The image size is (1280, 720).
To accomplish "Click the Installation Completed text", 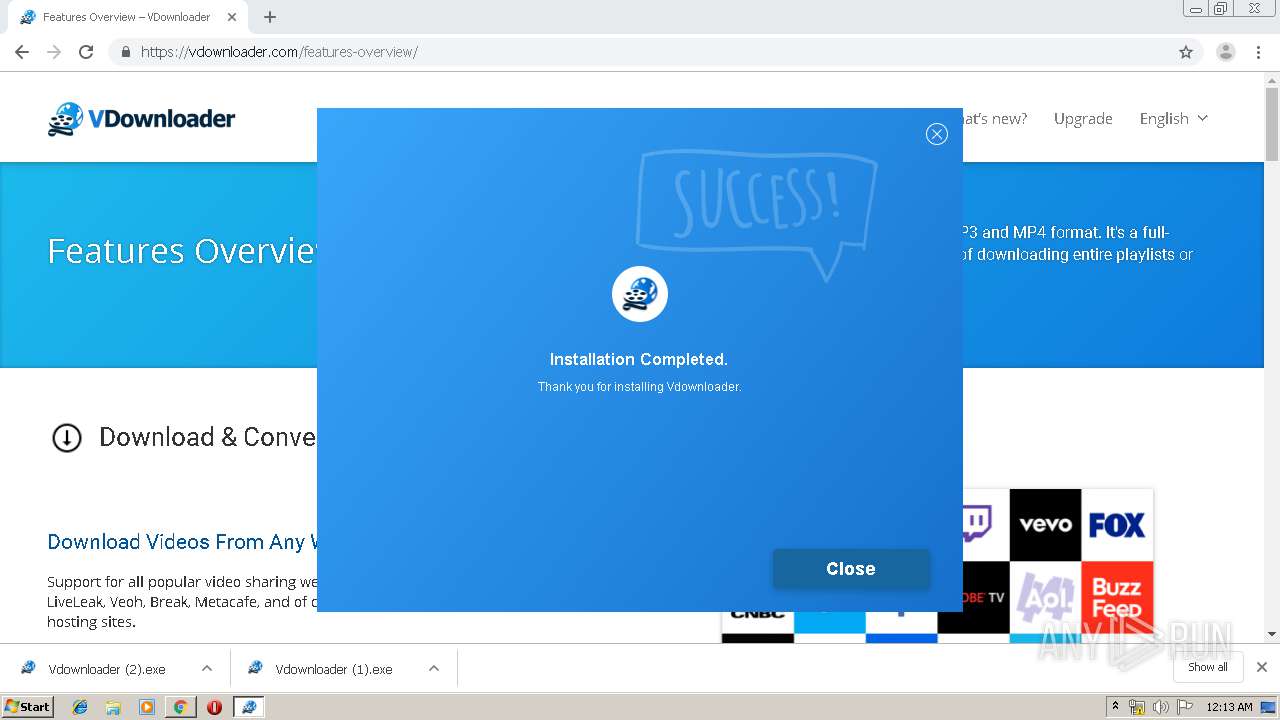I will [x=639, y=359].
